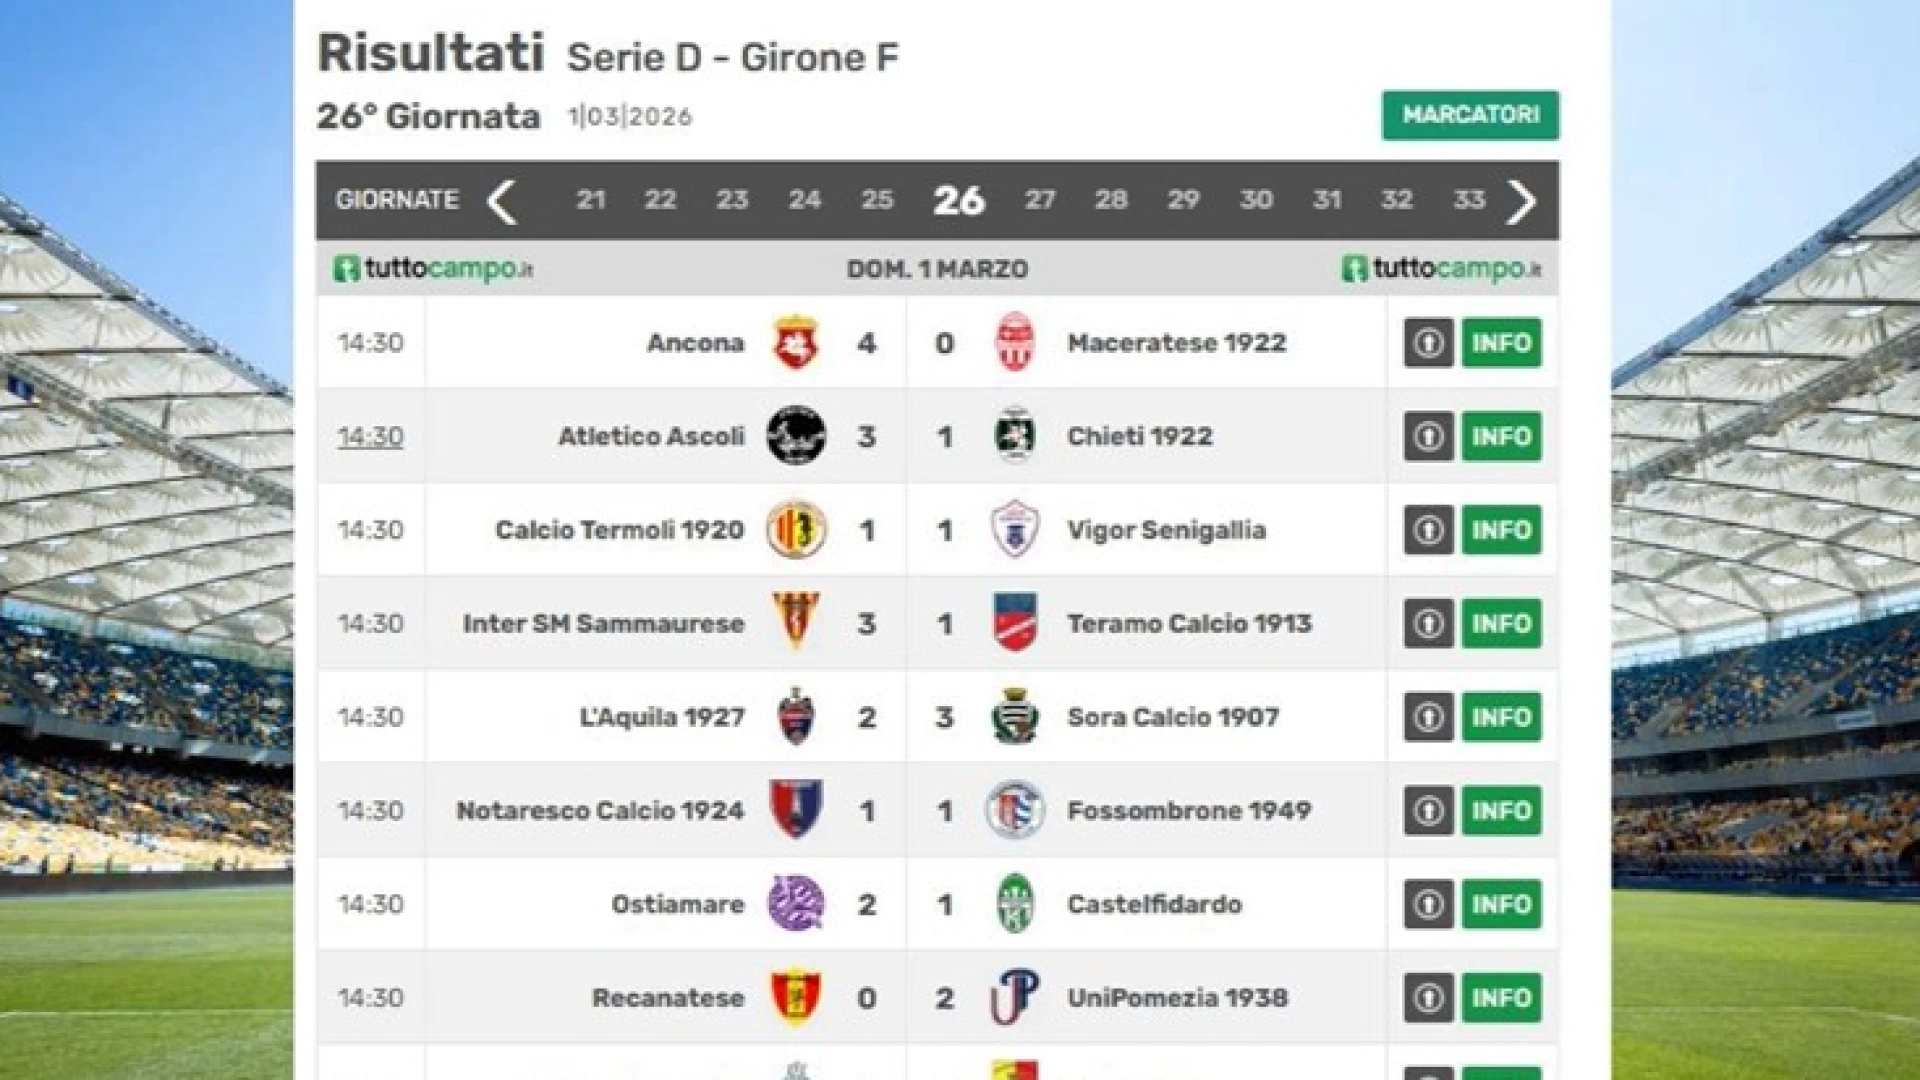
Task: Switch to giornata 27
Action: [1041, 200]
